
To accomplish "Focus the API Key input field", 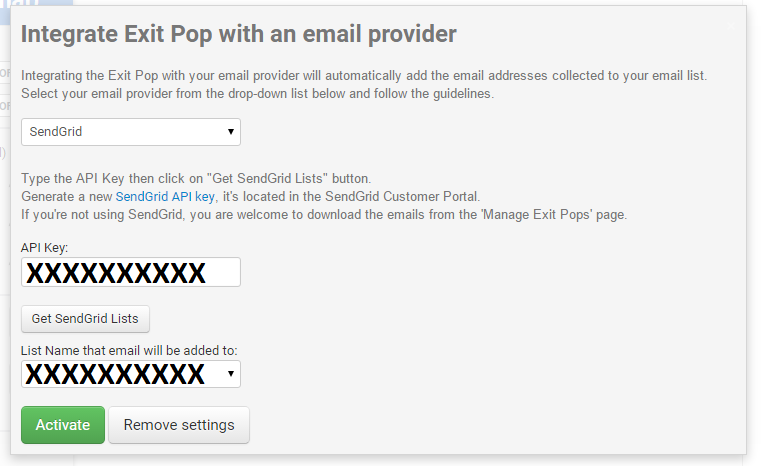I will point(130,272).
